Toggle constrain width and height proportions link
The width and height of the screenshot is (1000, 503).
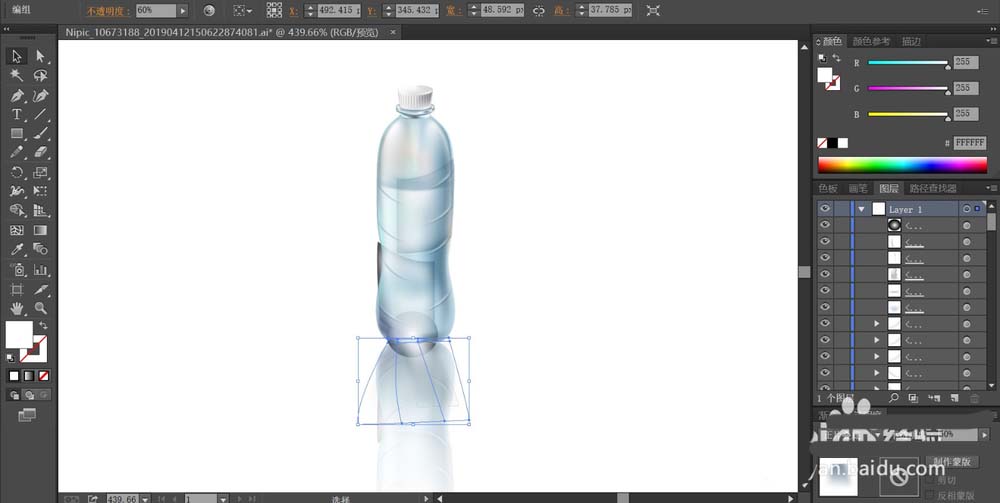(x=539, y=10)
